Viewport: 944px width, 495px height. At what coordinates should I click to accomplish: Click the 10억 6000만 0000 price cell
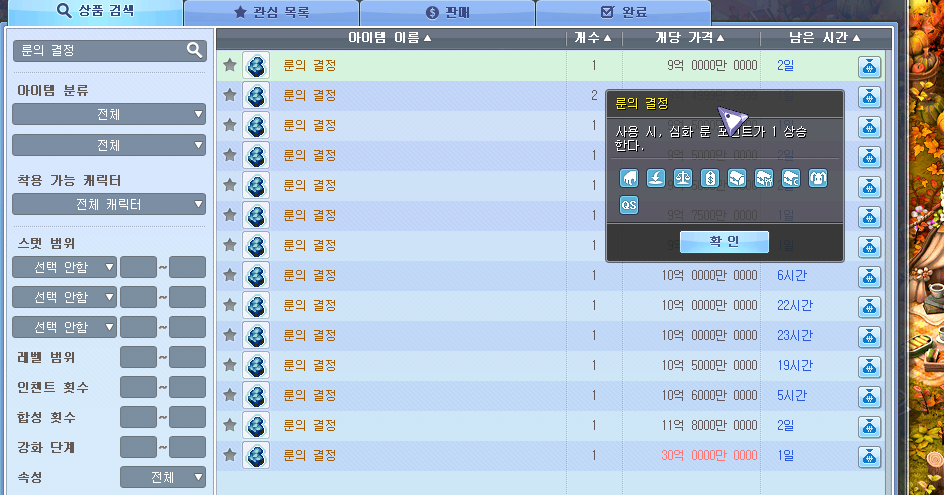[x=709, y=396]
